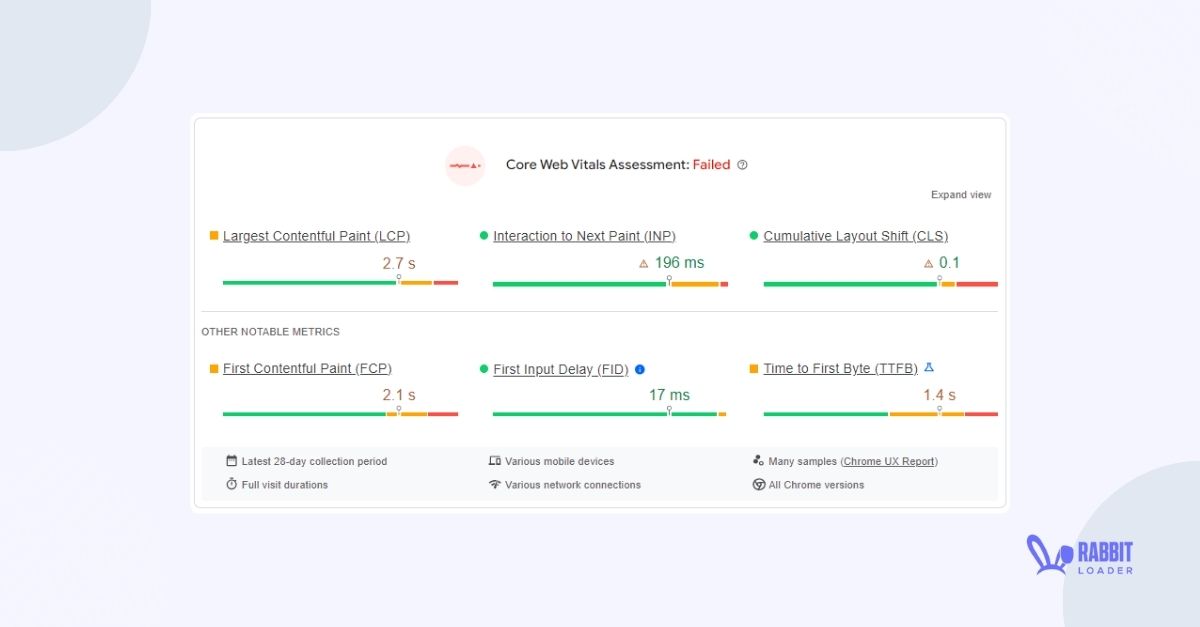Click the calendar icon before collection period
The width and height of the screenshot is (1200, 627).
click(231, 461)
